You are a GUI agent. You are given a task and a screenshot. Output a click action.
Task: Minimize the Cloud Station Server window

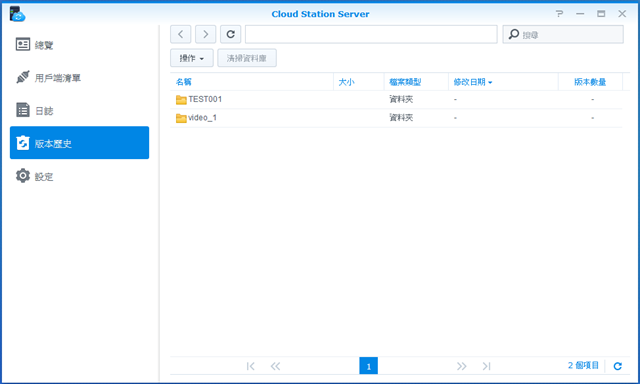point(580,14)
